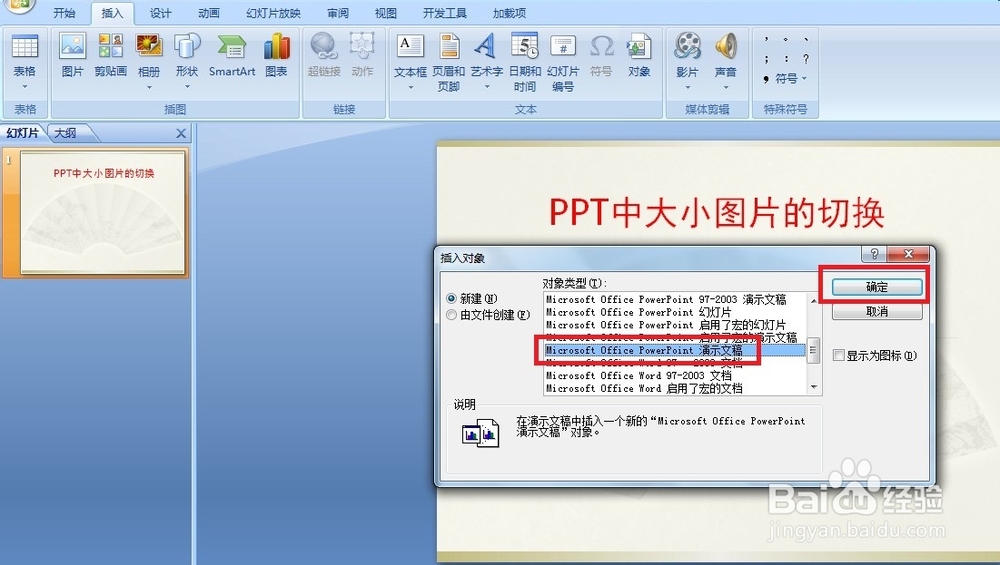Viewport: 1000px width, 565px height.
Task: Switch to the 动画 ribbon tab
Action: pos(209,13)
